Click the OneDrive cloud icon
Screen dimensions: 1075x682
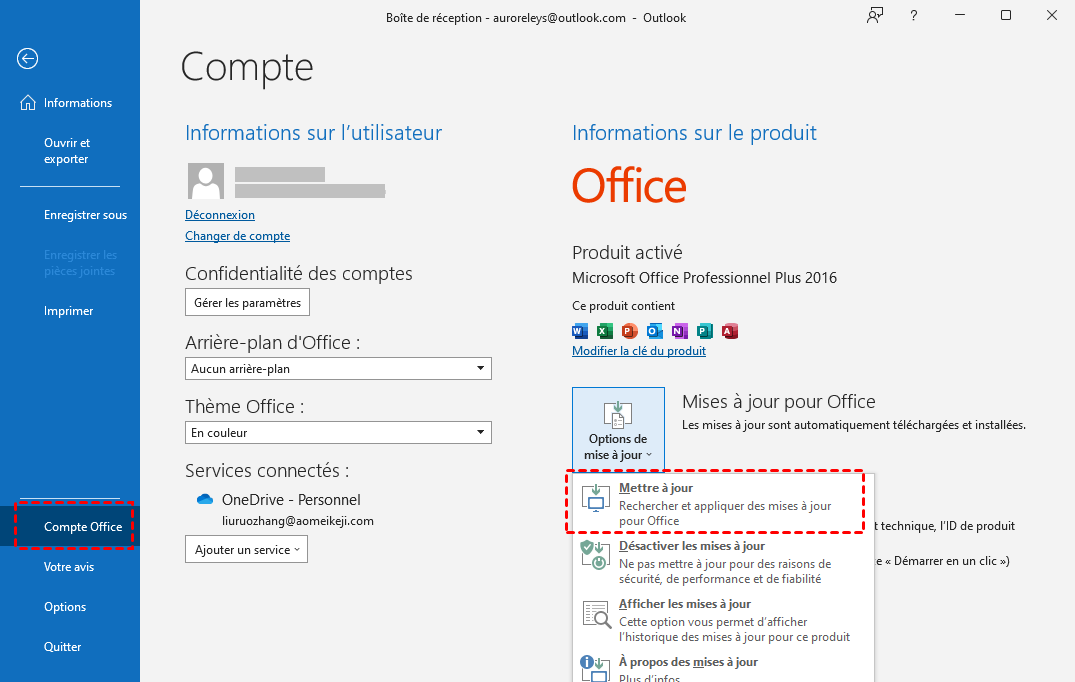[x=205, y=499]
